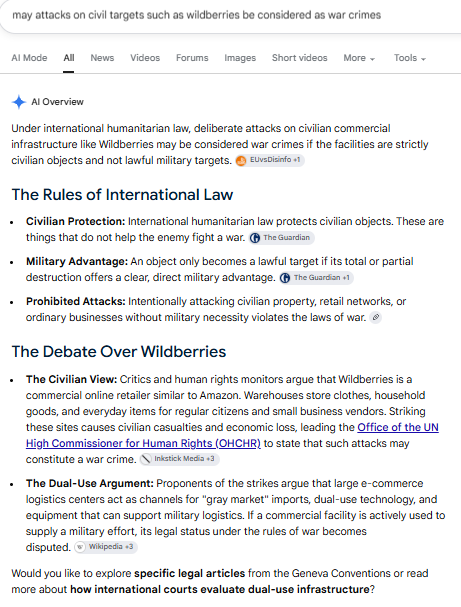
Task: Click the search query input field
Action: (x=230, y=15)
